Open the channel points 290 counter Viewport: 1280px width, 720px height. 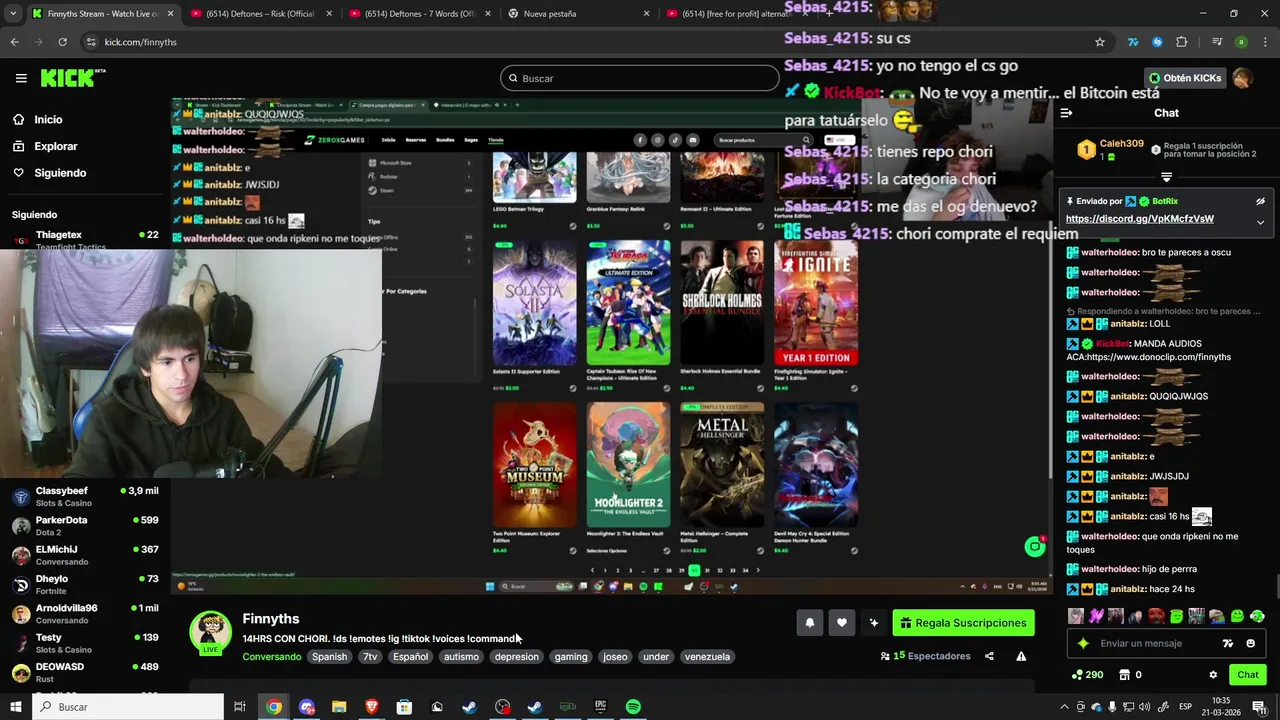point(1087,675)
